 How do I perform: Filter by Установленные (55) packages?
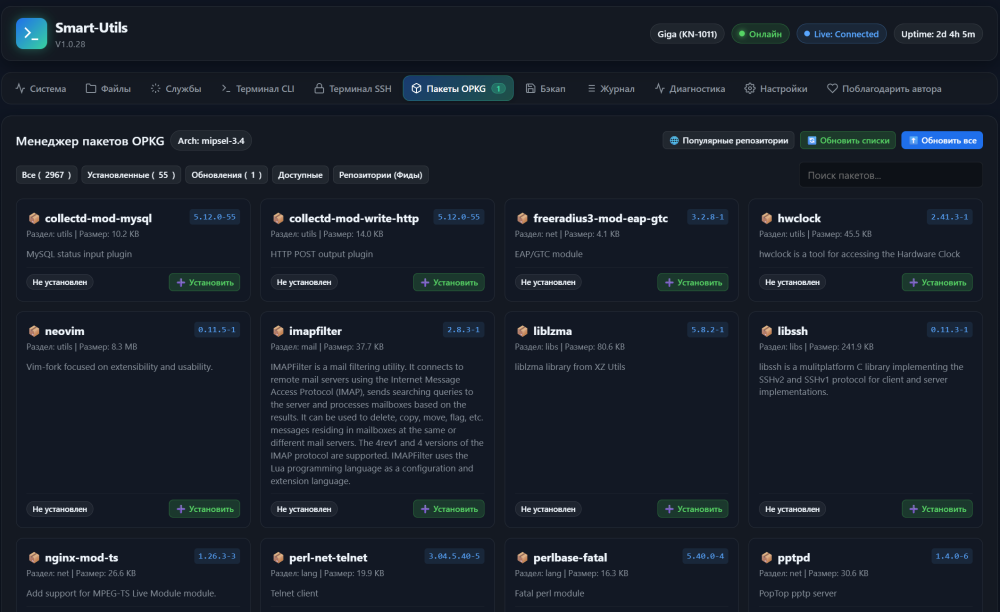click(x=131, y=175)
